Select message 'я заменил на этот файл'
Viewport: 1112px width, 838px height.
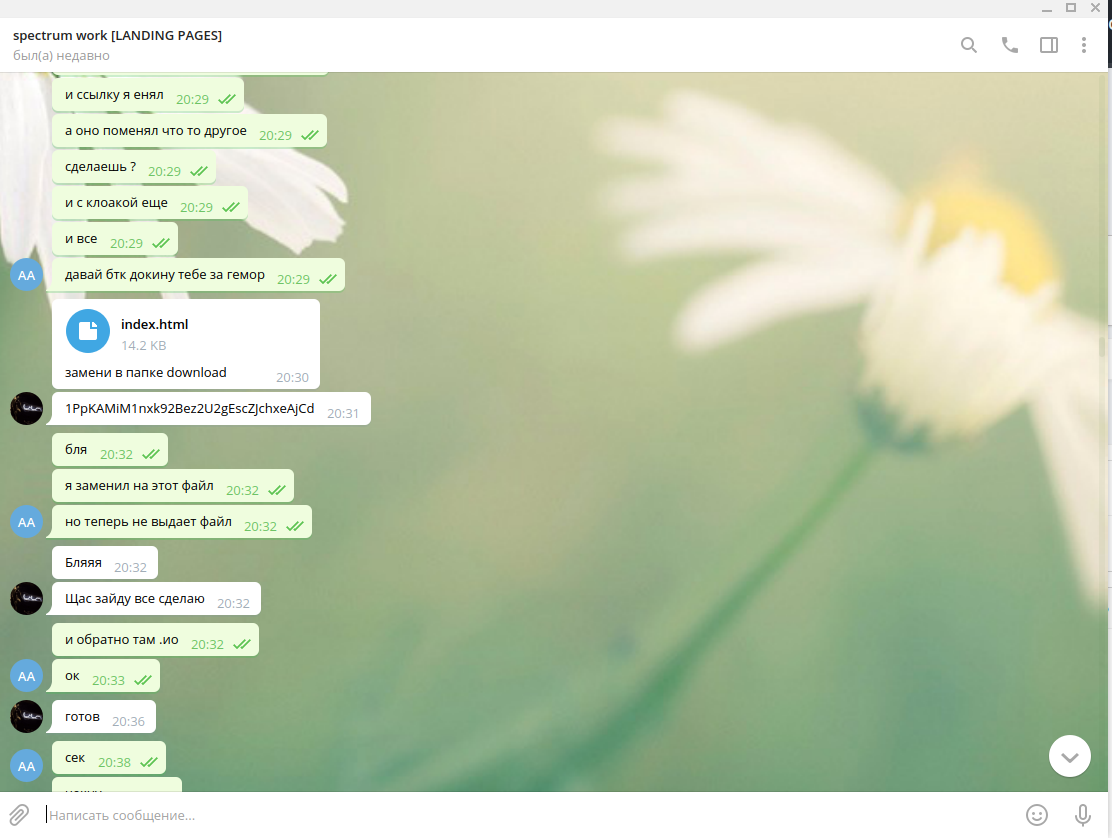pyautogui.click(x=173, y=486)
